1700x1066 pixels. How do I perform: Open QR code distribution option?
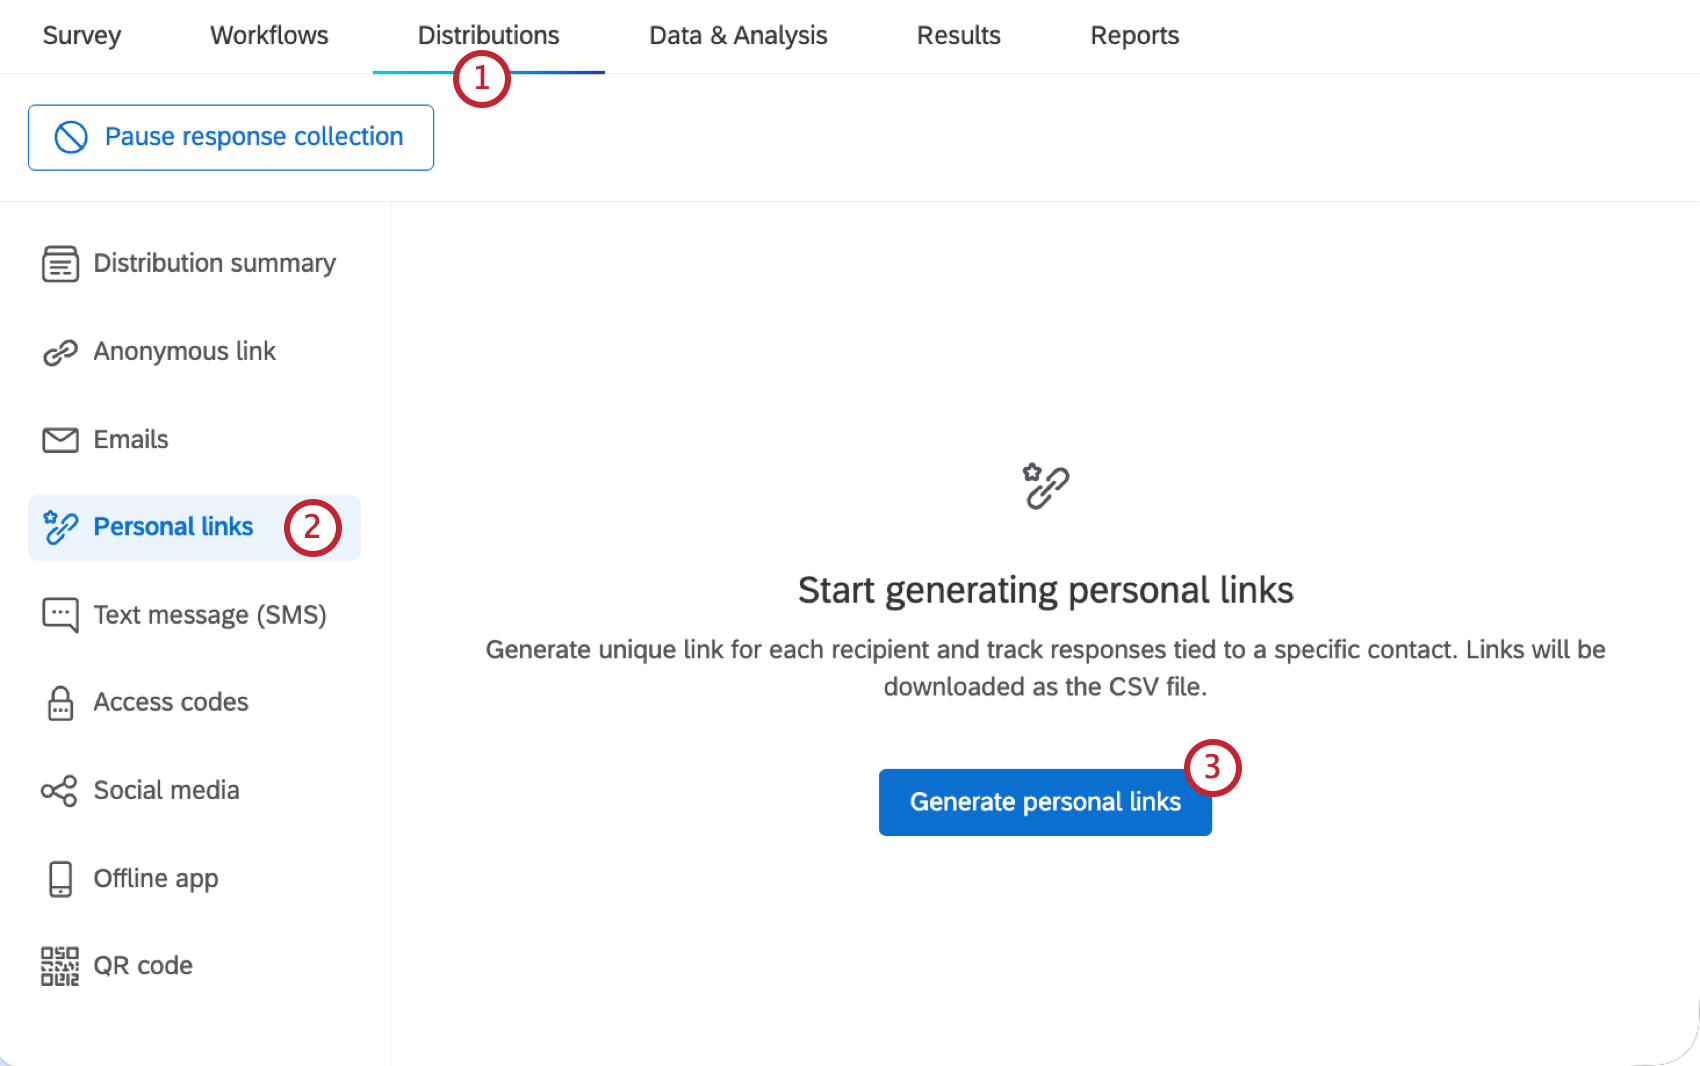point(194,966)
